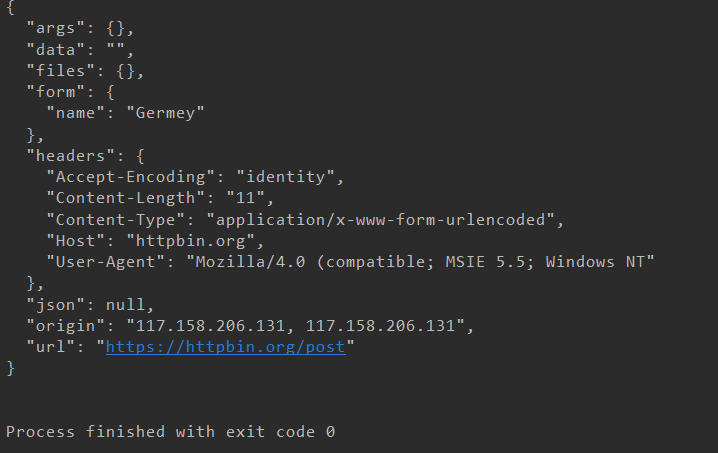Click the "identity" value text

[x=286, y=177]
